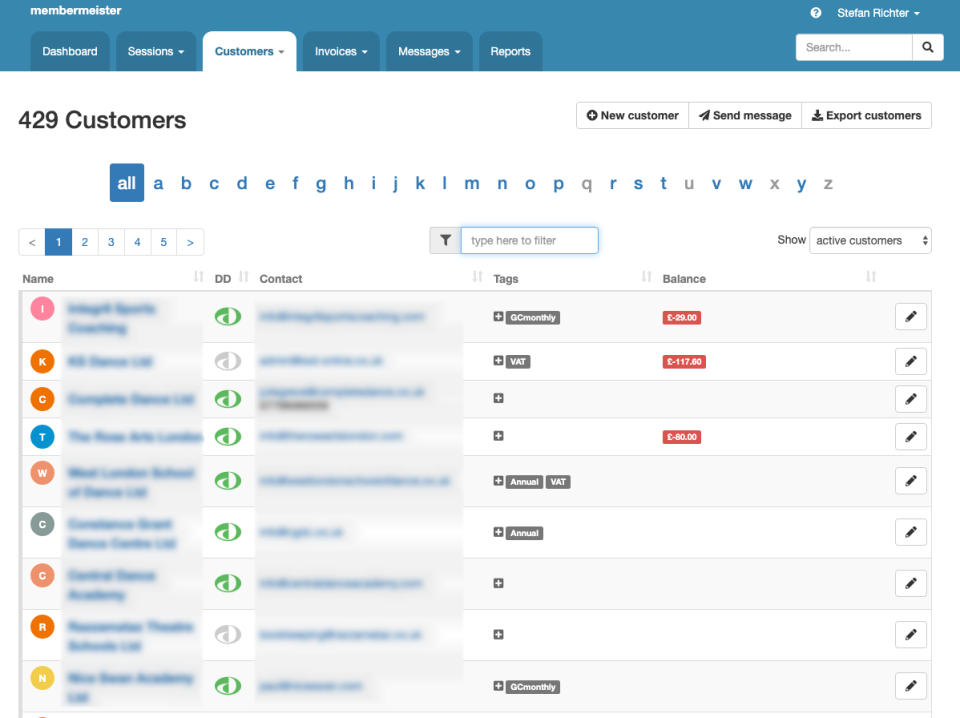Viewport: 960px width, 718px height.
Task: Switch to the Dashboard tab
Action: 69,50
